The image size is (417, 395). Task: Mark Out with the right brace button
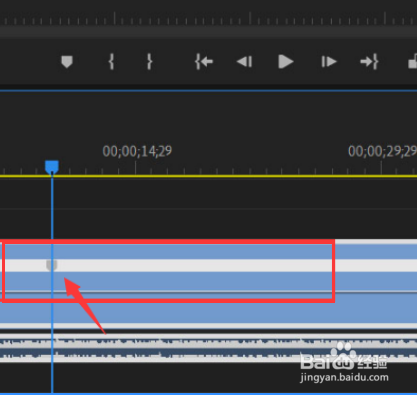[x=150, y=62]
